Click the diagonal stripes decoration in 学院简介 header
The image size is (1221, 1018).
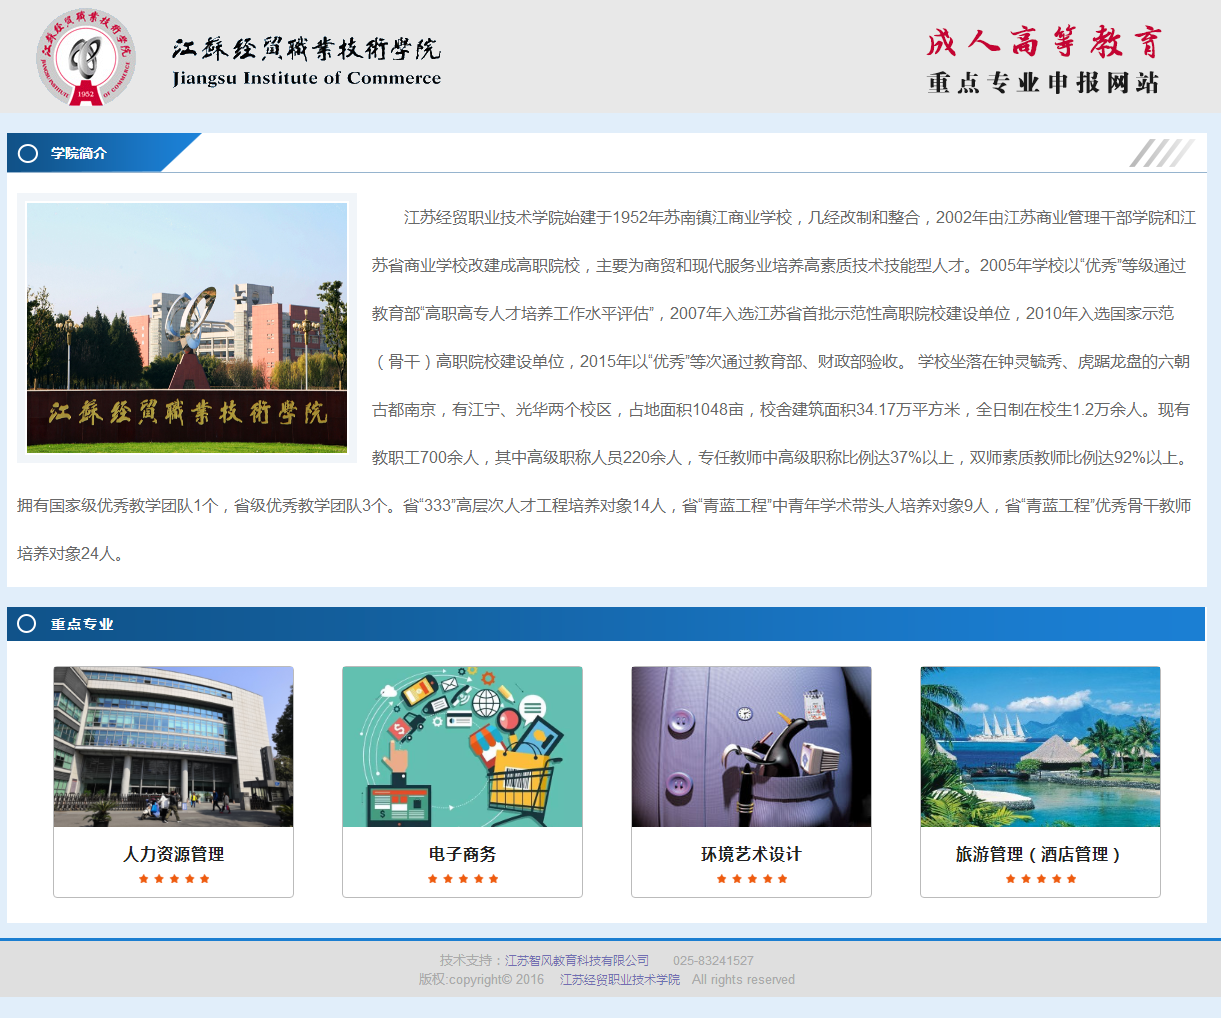point(1161,153)
